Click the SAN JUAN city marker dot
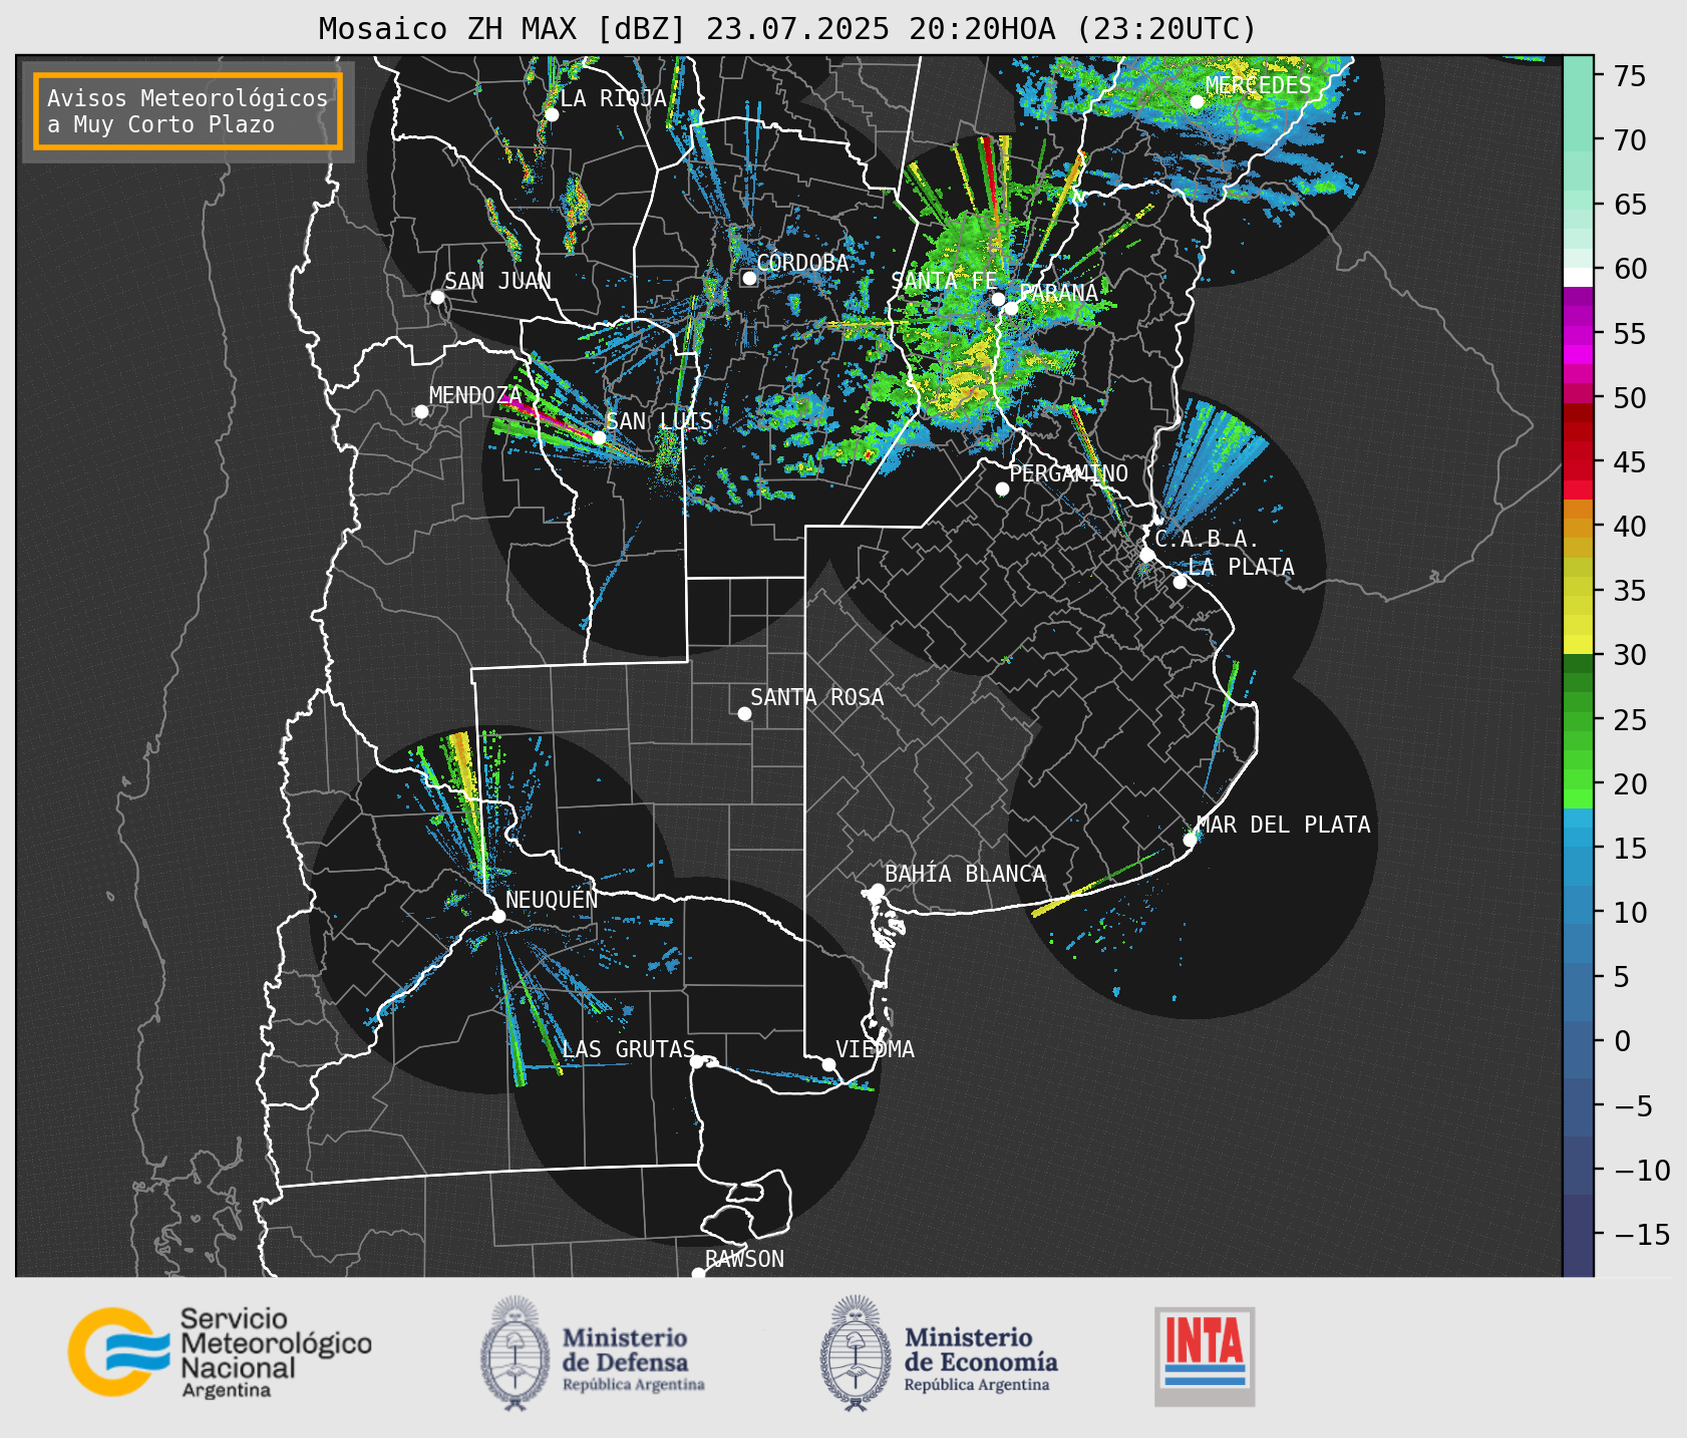 [437, 297]
